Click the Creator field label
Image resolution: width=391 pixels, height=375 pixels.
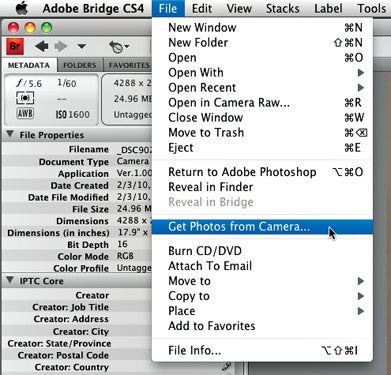coord(92,295)
